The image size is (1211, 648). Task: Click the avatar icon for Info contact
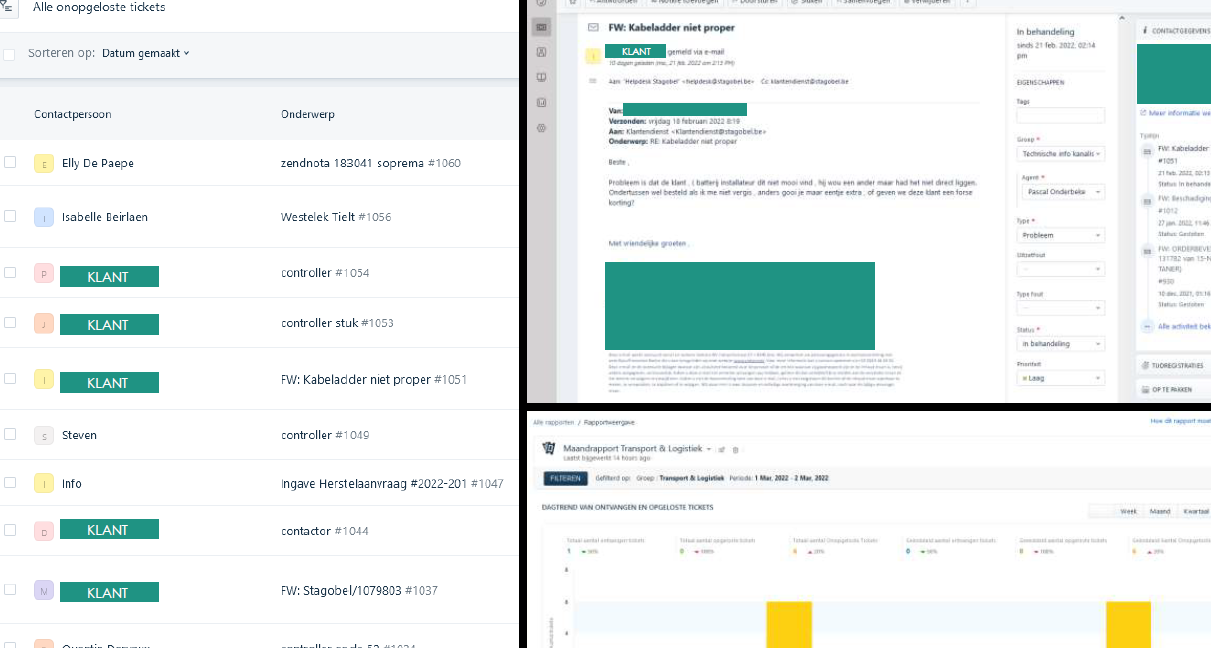tap(43, 483)
